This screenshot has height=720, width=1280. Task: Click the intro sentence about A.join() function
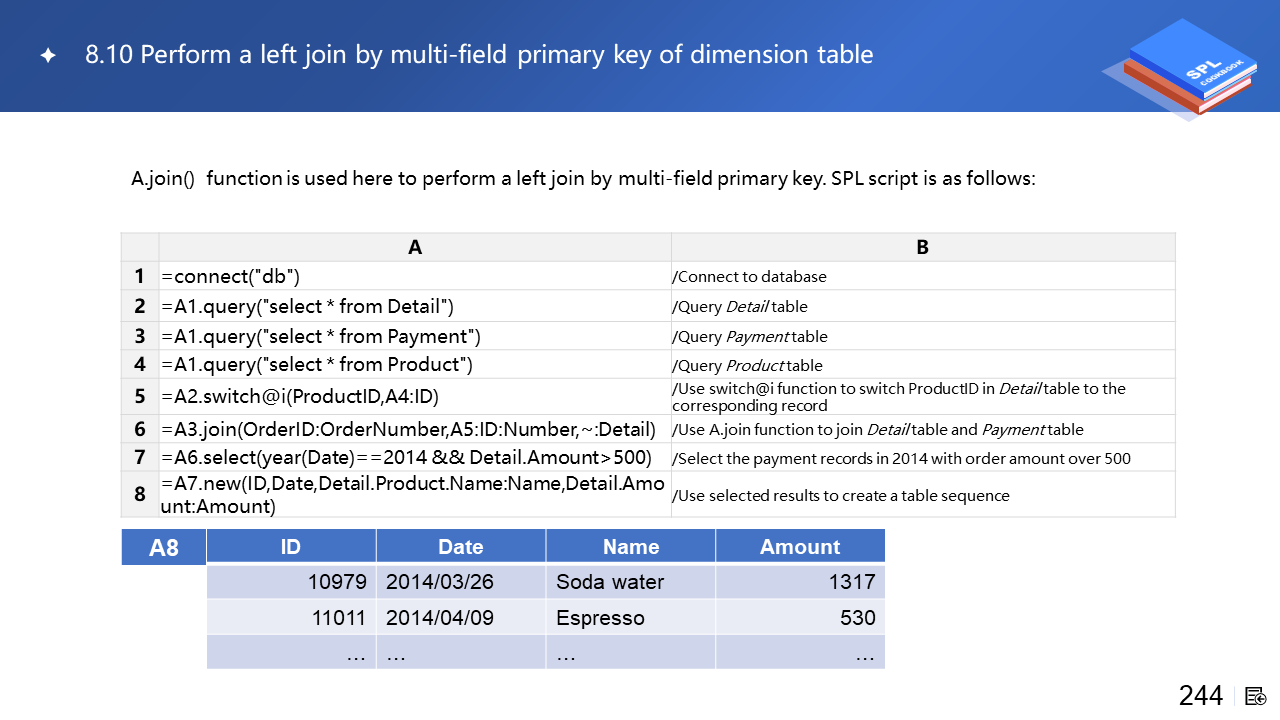pyautogui.click(x=583, y=179)
